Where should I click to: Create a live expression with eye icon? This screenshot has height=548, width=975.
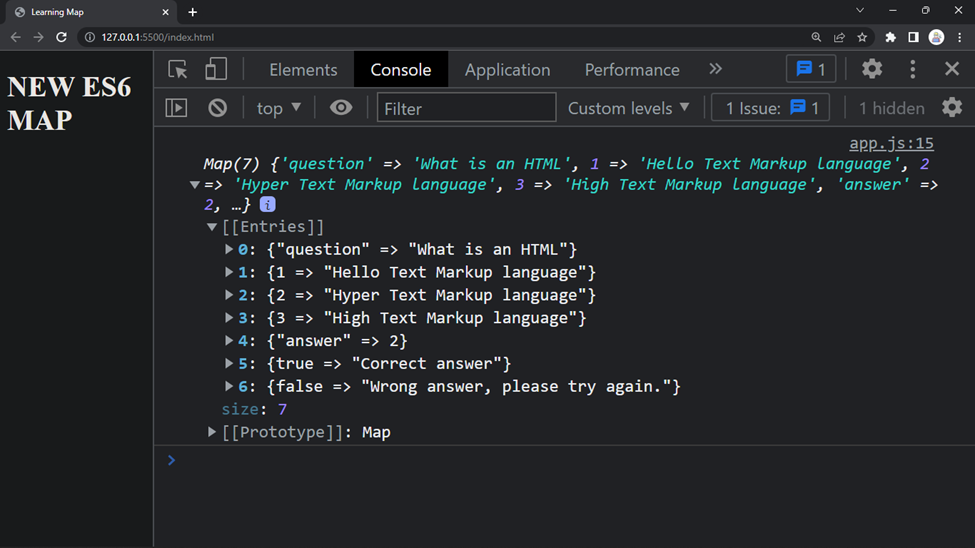(341, 108)
